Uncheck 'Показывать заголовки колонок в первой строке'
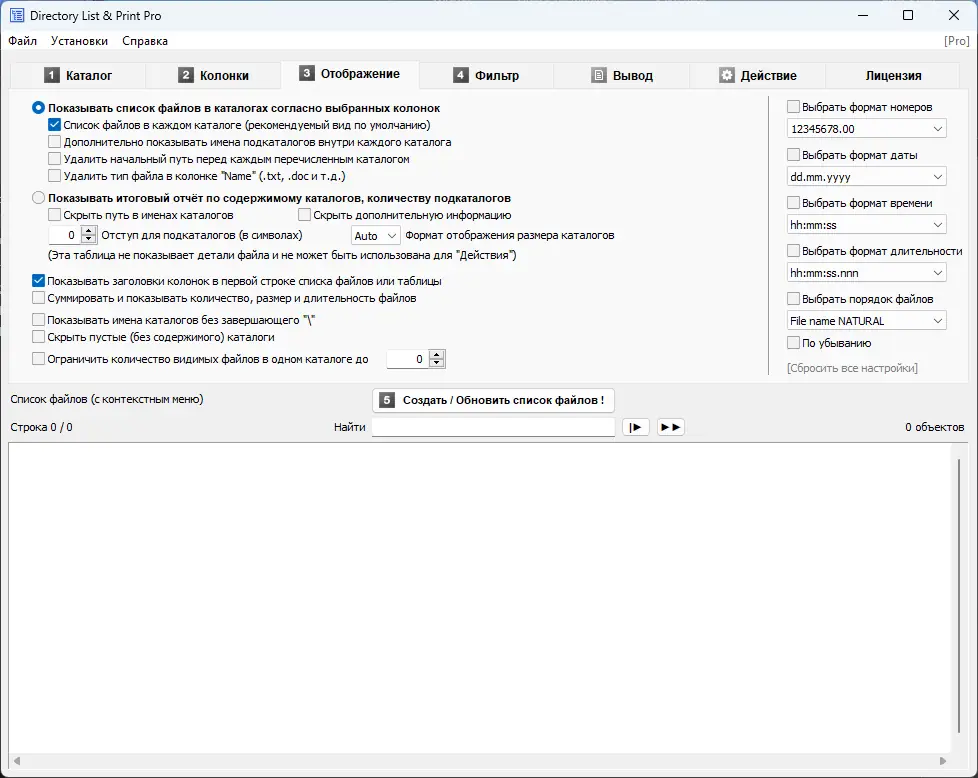Image resolution: width=978 pixels, height=778 pixels. pyautogui.click(x=38, y=281)
